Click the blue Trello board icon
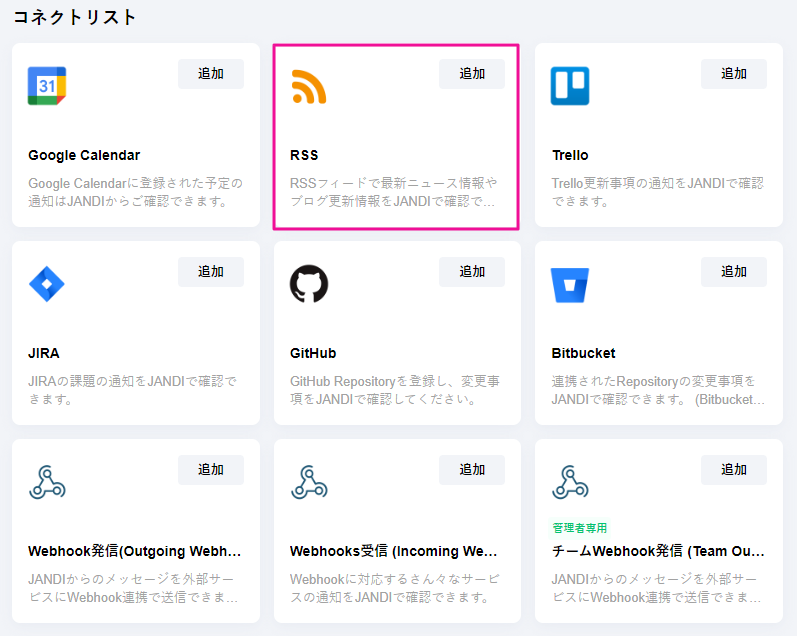This screenshot has width=797, height=636. (x=570, y=86)
